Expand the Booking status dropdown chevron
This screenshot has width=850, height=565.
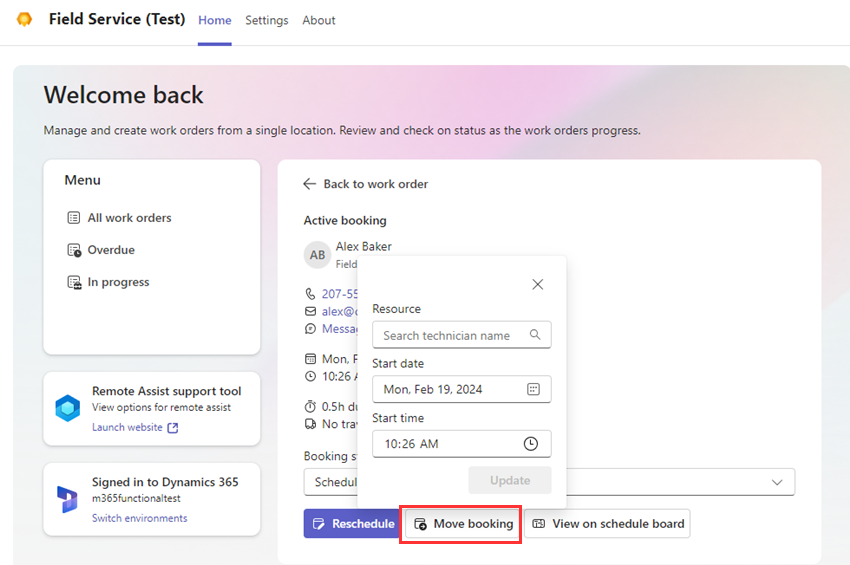[777, 482]
